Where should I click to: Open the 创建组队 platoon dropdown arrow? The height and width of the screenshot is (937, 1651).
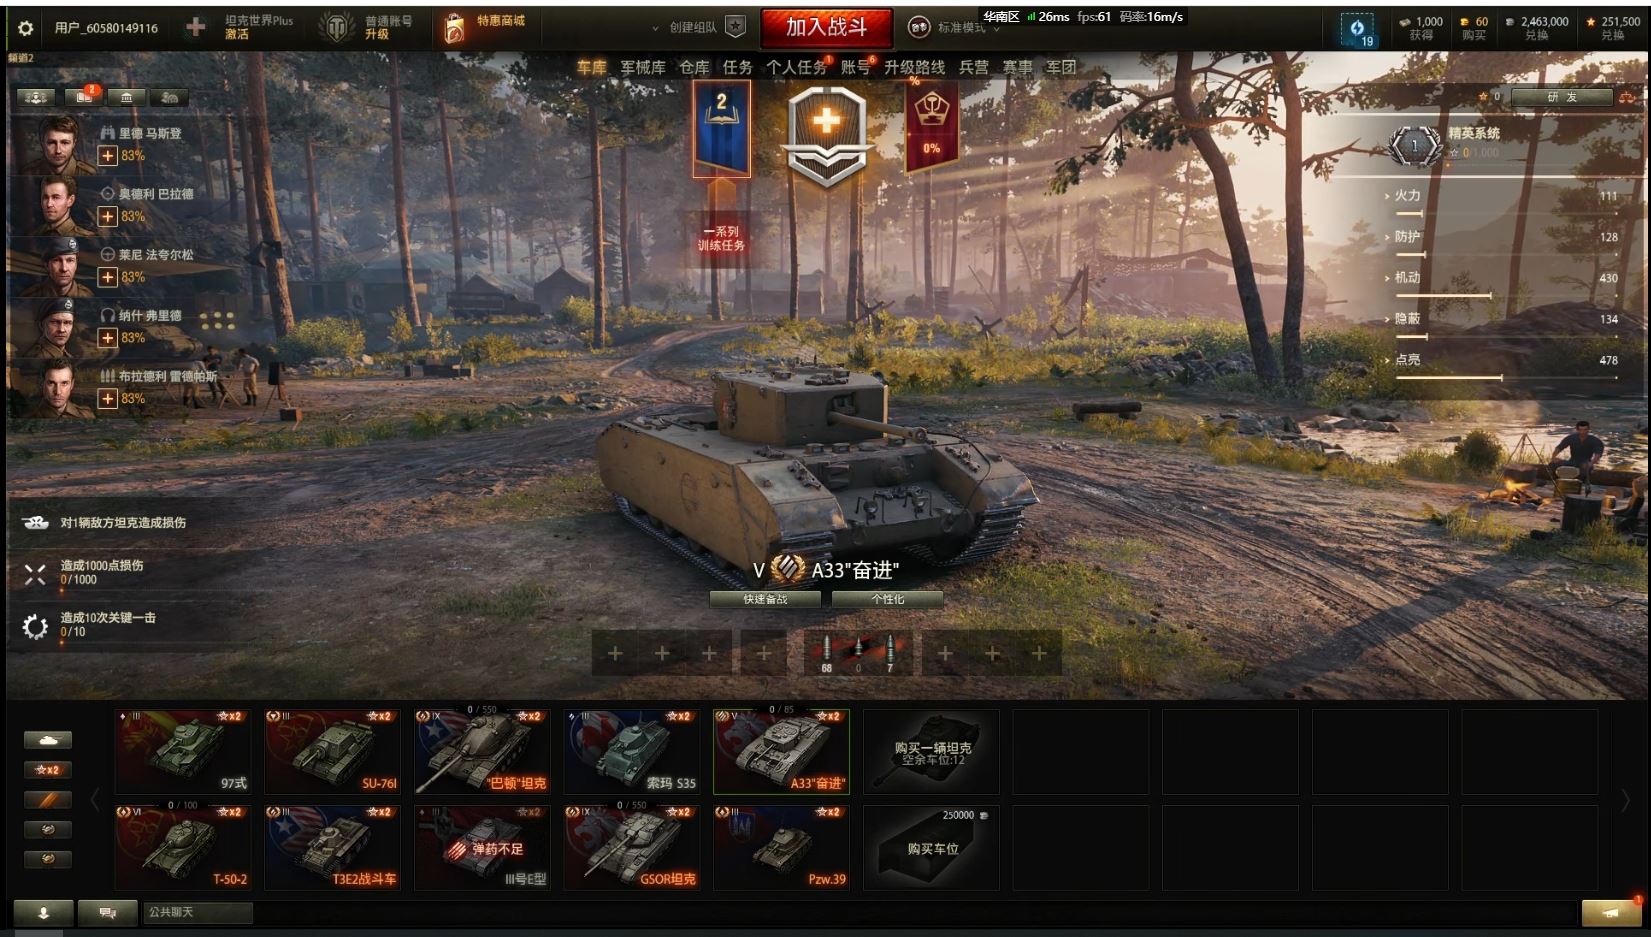point(655,28)
